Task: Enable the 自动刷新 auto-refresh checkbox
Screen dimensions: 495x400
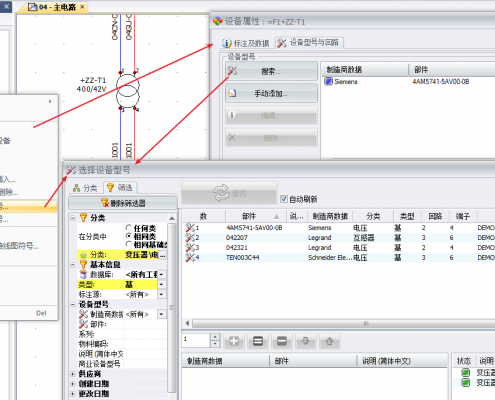Action: click(x=284, y=199)
